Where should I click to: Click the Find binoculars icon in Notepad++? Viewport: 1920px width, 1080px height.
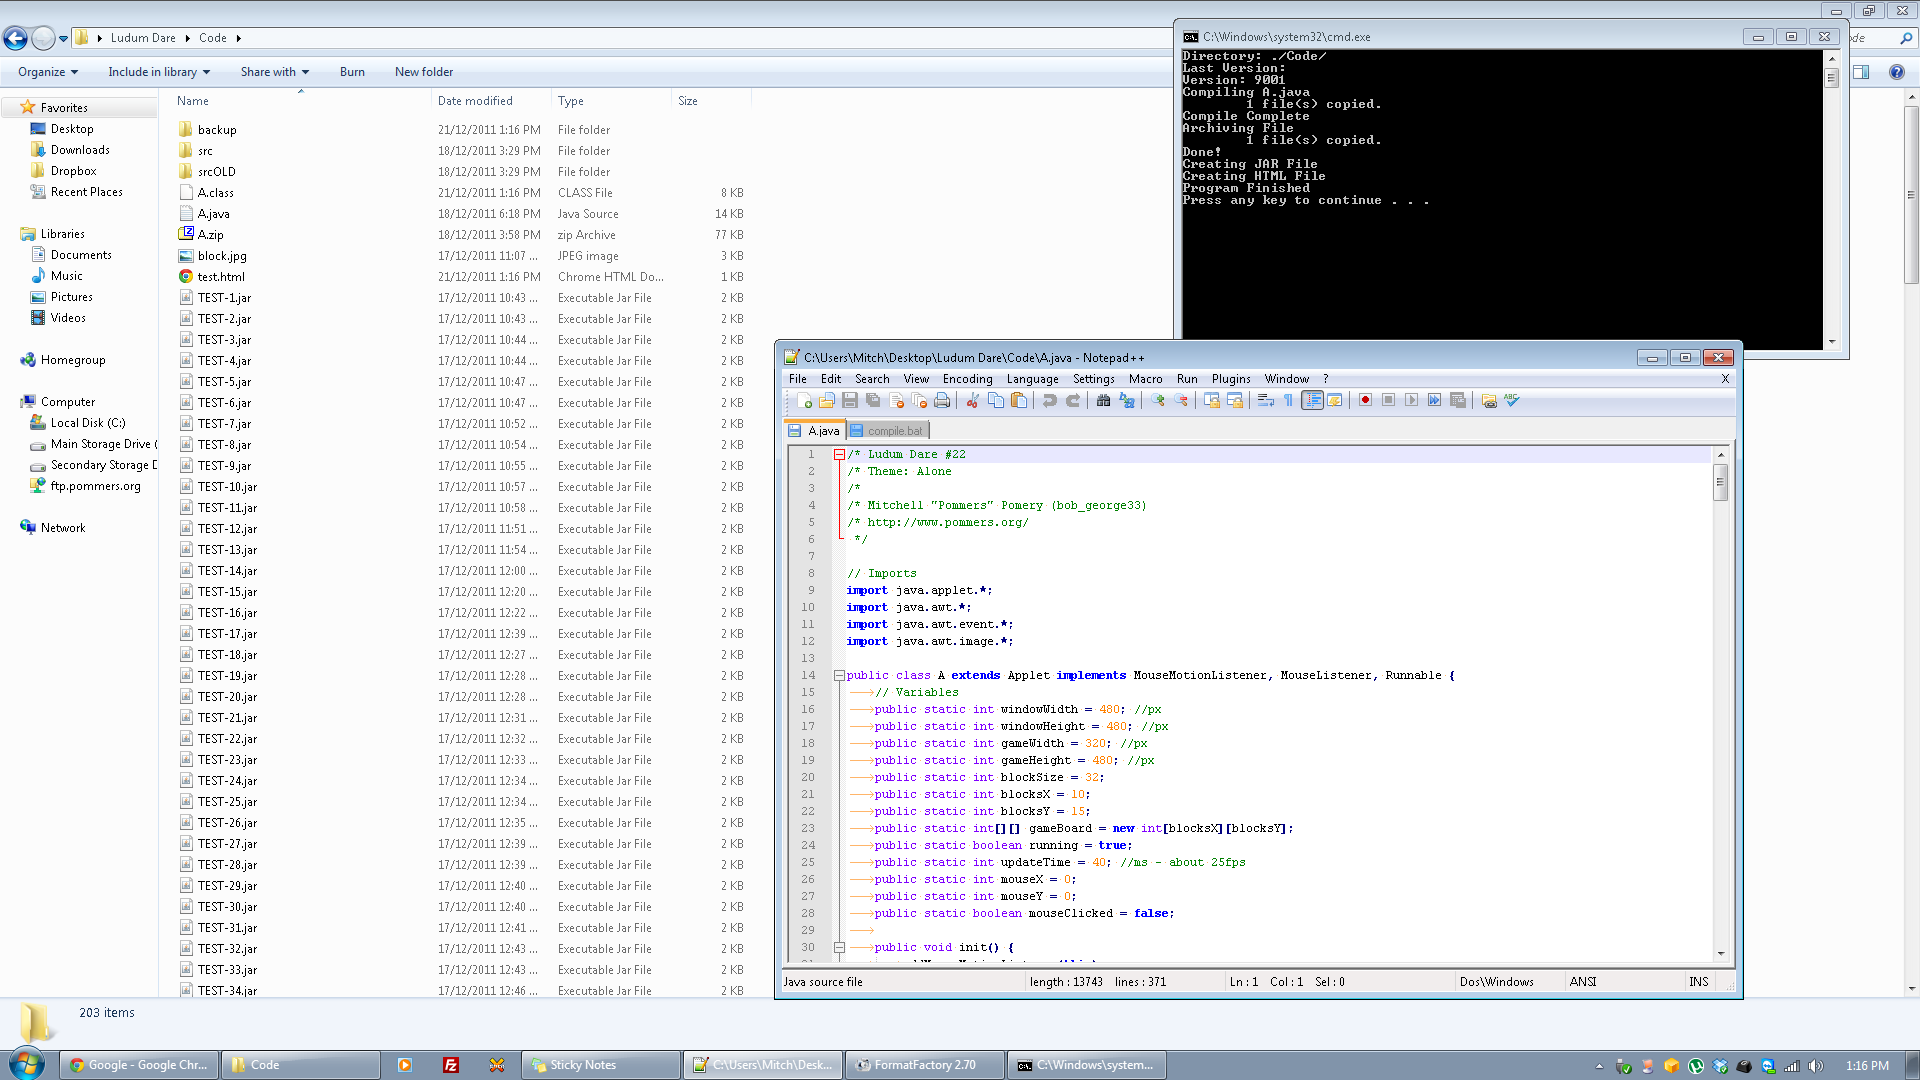point(1103,400)
